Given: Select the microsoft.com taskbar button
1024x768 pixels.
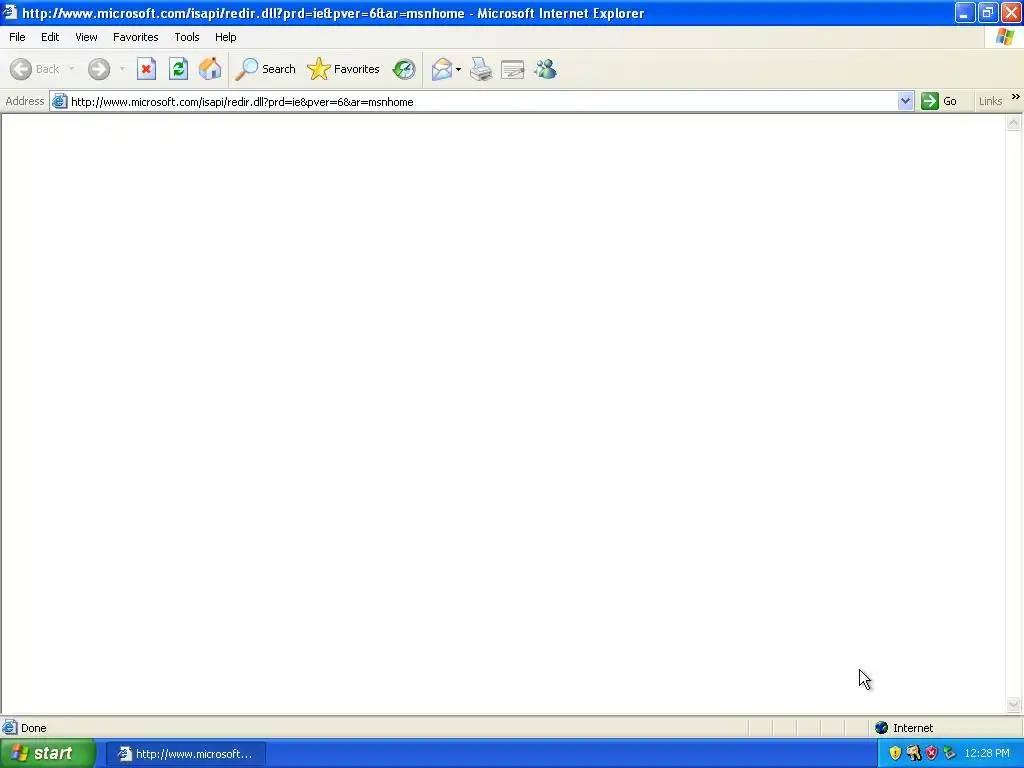Looking at the screenshot, I should click(186, 754).
